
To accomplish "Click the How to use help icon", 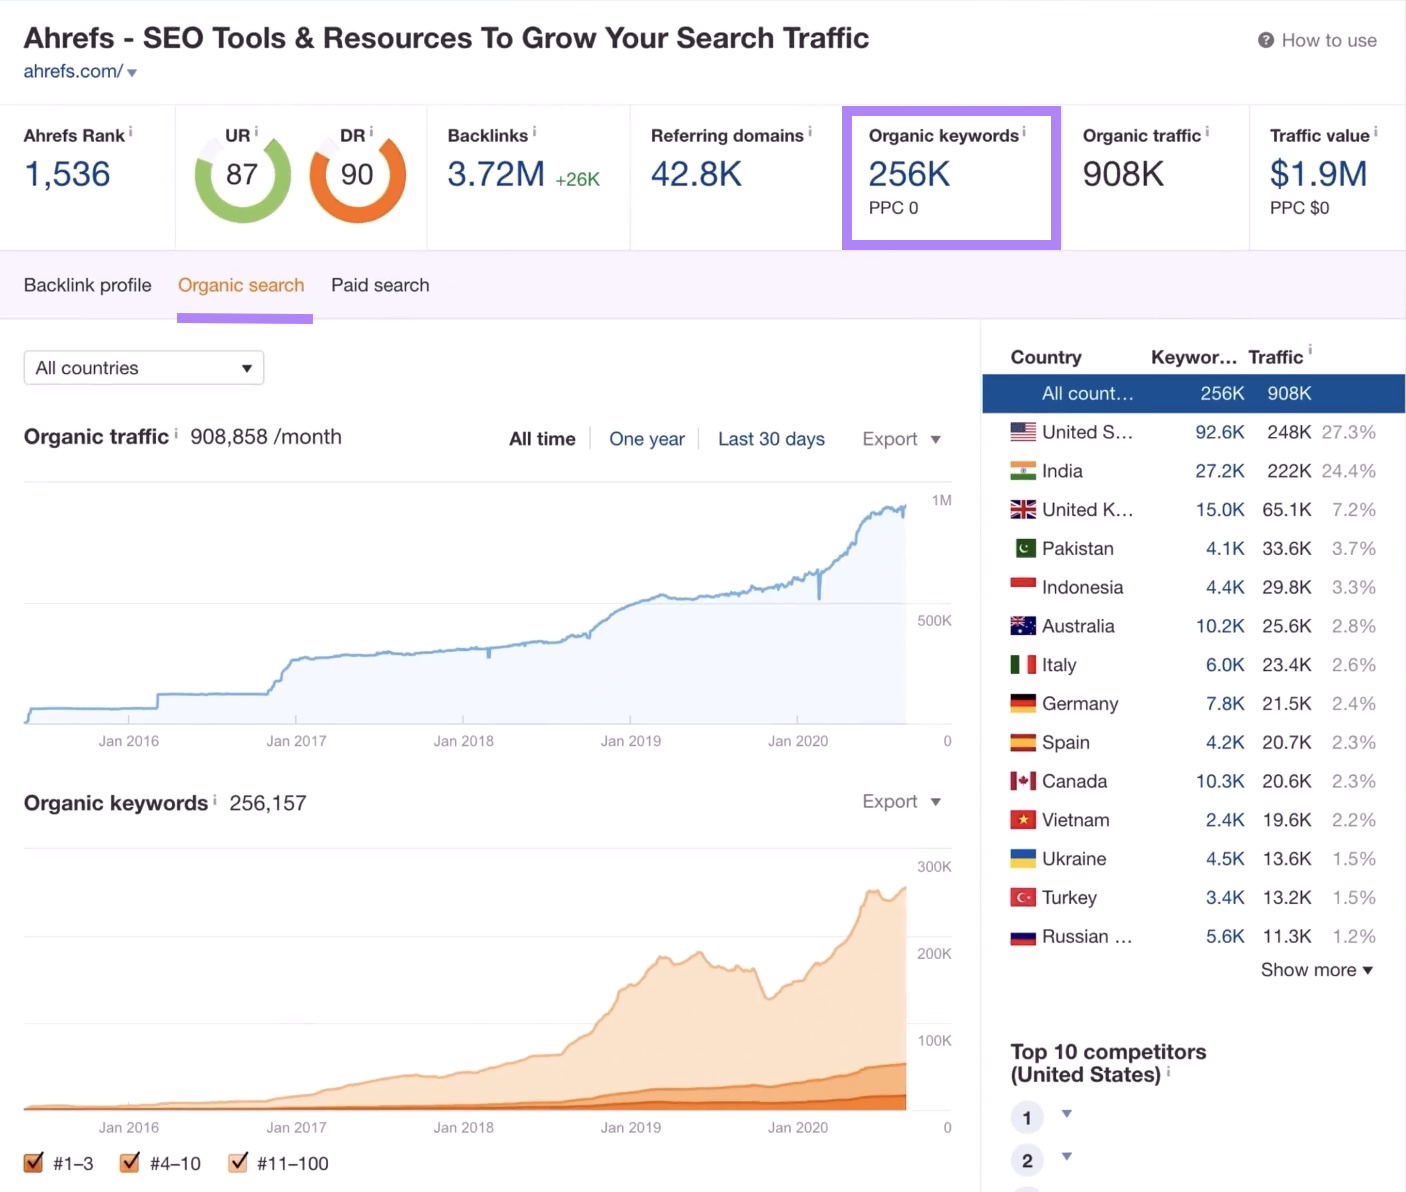I will pos(1265,40).
